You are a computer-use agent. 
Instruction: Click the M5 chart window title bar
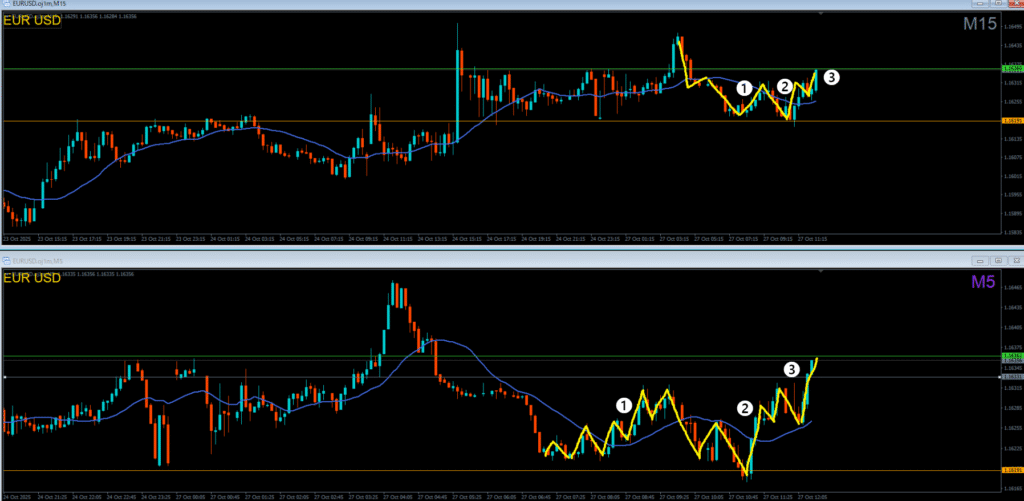click(x=400, y=260)
